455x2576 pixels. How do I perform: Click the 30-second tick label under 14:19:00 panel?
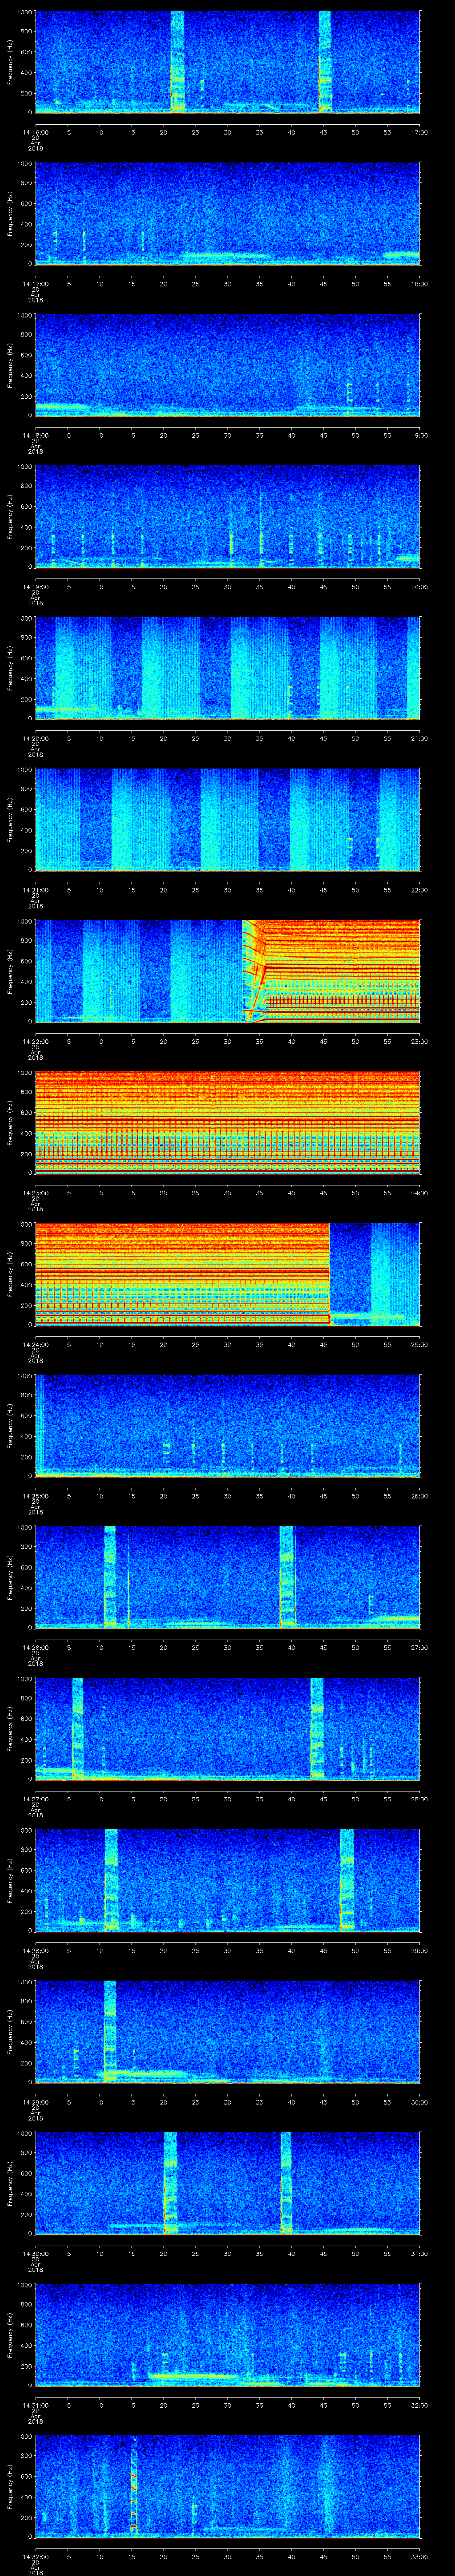click(228, 587)
